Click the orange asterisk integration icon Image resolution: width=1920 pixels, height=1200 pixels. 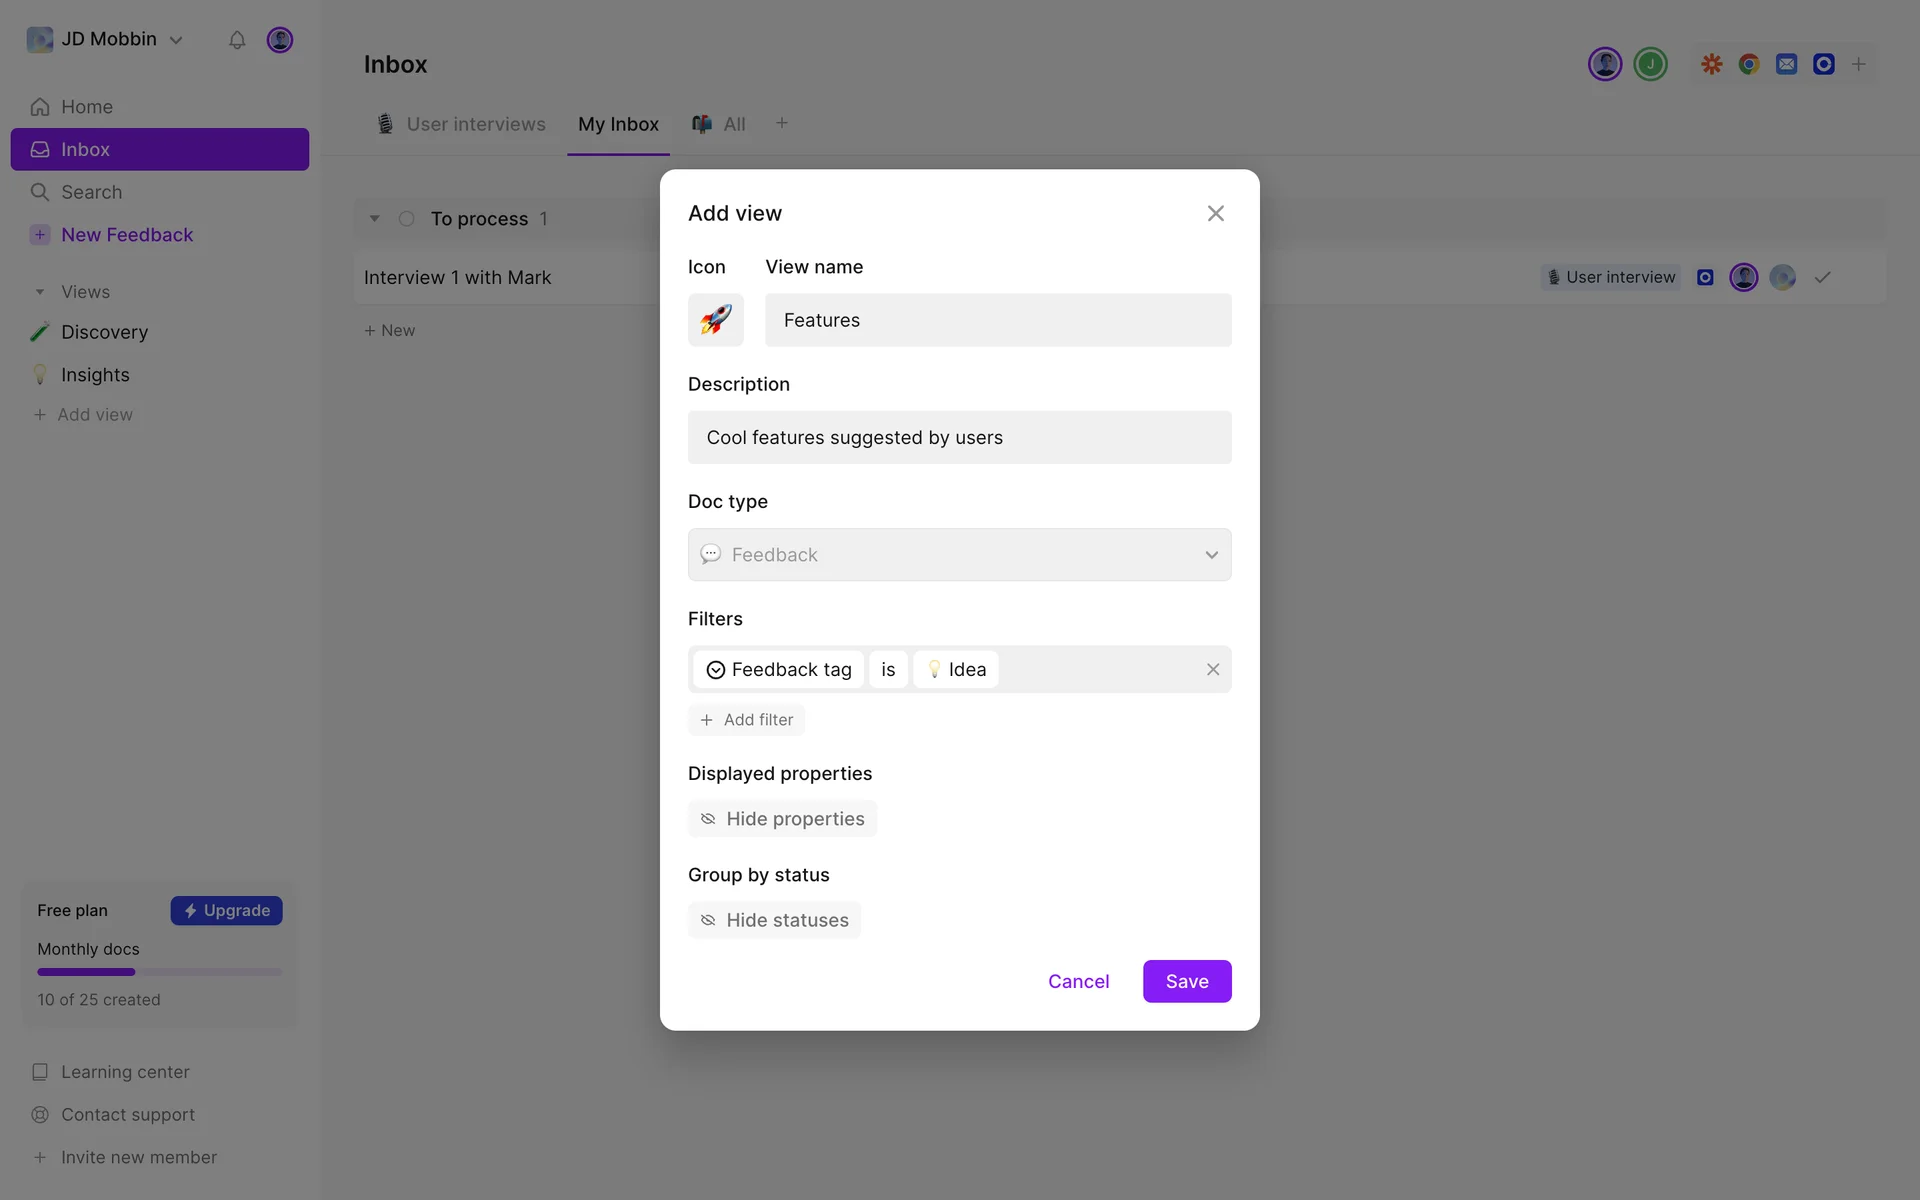[x=1711, y=64]
